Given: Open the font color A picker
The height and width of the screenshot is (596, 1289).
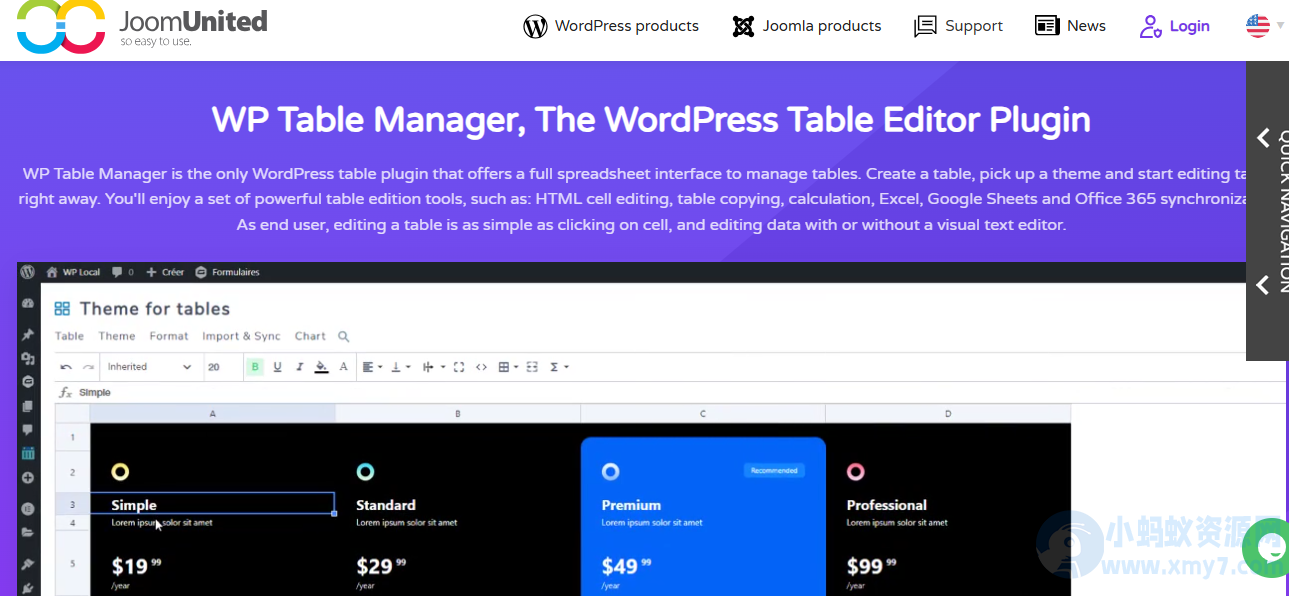Looking at the screenshot, I should coord(343,367).
